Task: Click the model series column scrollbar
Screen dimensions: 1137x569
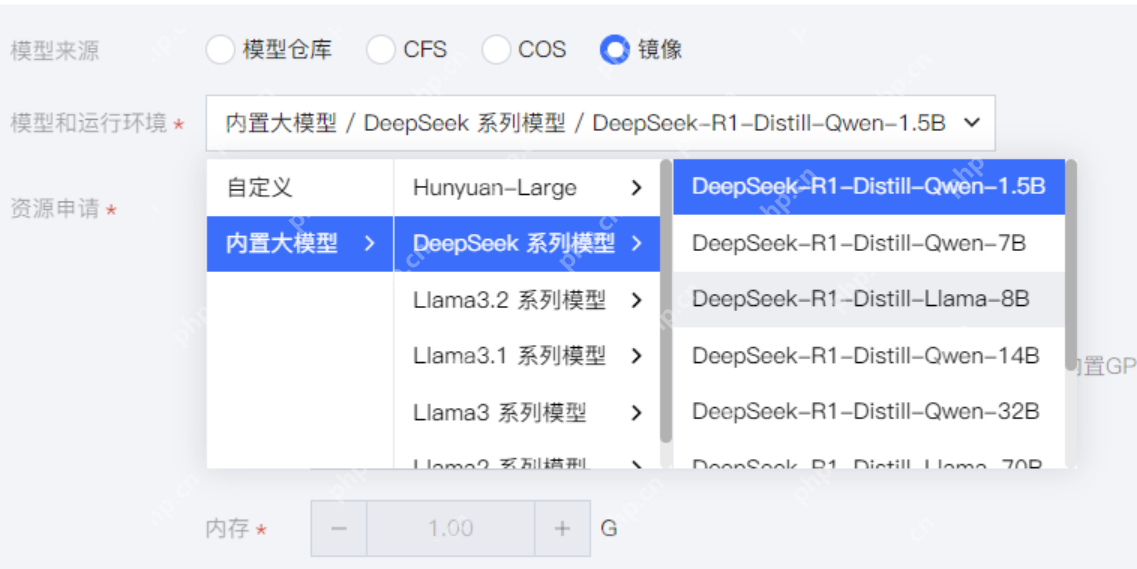Action: 666,301
